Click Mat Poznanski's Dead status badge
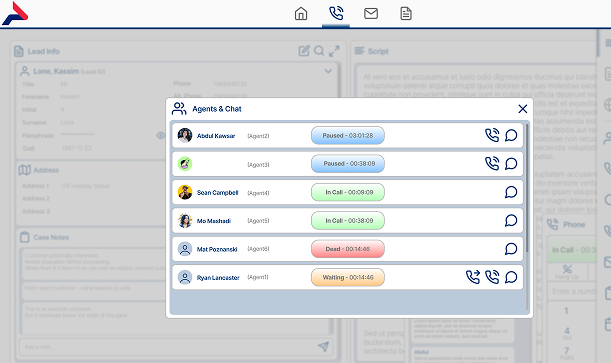611x363 pixels. (x=348, y=249)
